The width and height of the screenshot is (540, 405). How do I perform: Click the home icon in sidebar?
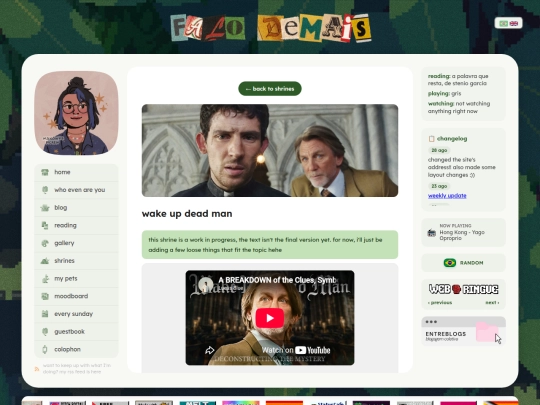(45, 172)
